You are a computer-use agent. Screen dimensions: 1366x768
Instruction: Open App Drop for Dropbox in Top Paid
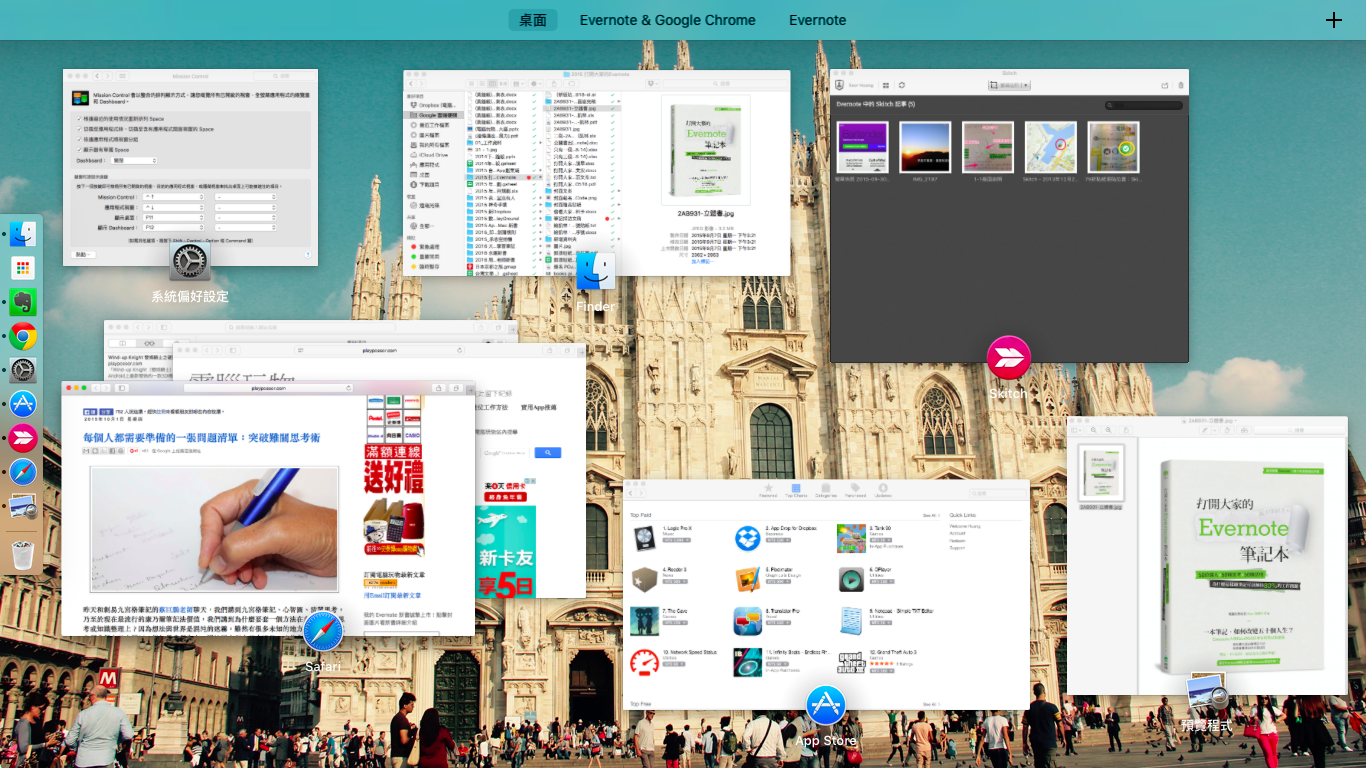coord(746,538)
